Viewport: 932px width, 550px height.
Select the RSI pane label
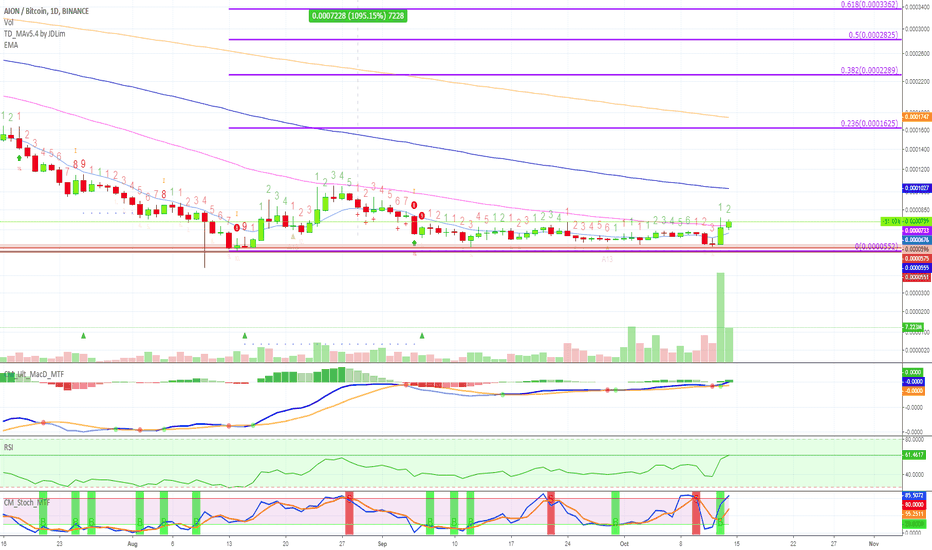point(8,447)
